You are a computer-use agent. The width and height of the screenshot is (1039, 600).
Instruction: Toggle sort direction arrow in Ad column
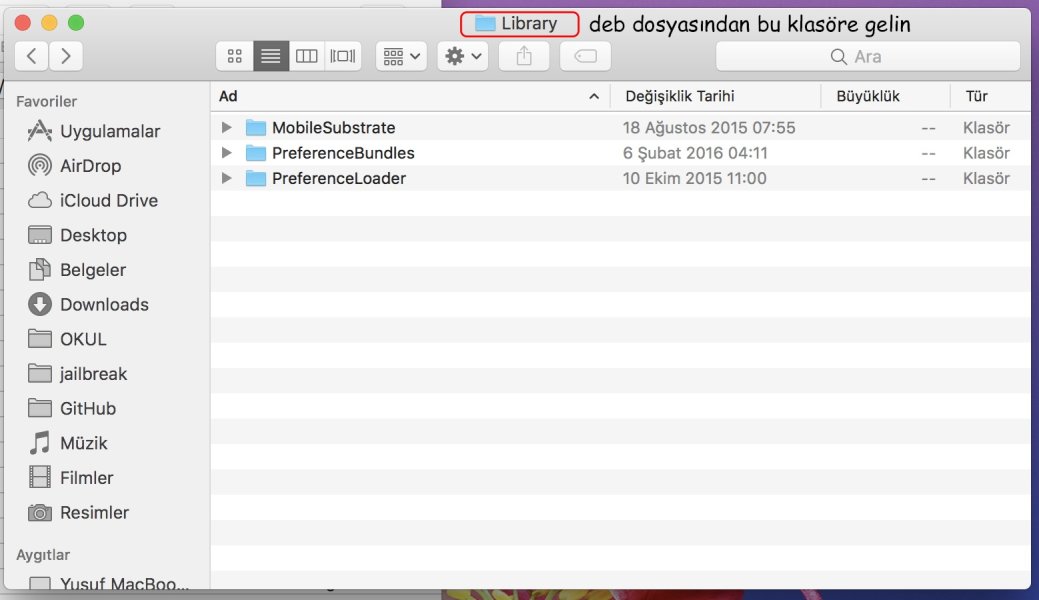click(x=594, y=96)
